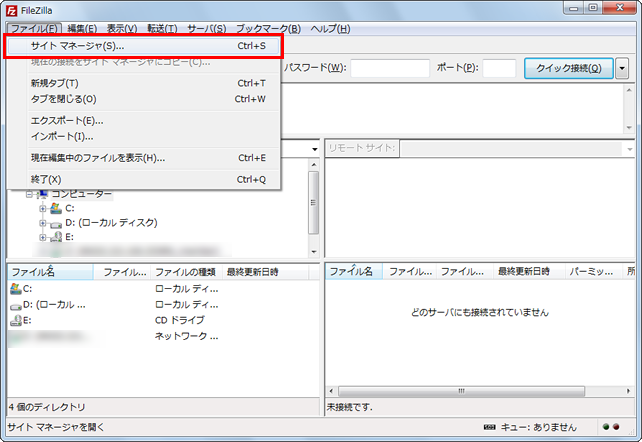Select E: CD drive icon in file list
This screenshot has height=442, width=642.
click(x=16, y=320)
